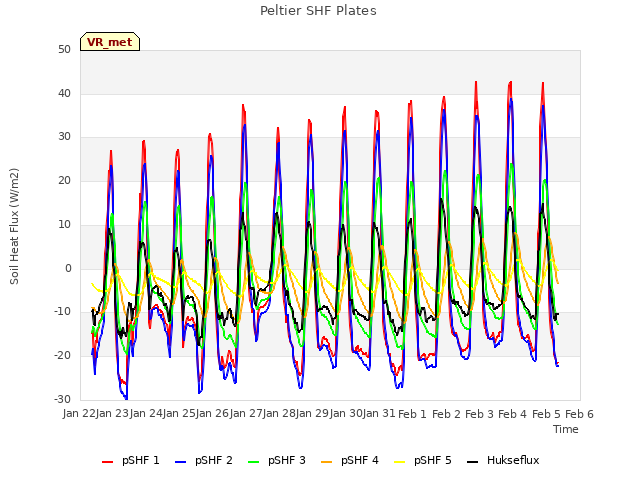Click the Feb 3 x-axis label

(479, 414)
